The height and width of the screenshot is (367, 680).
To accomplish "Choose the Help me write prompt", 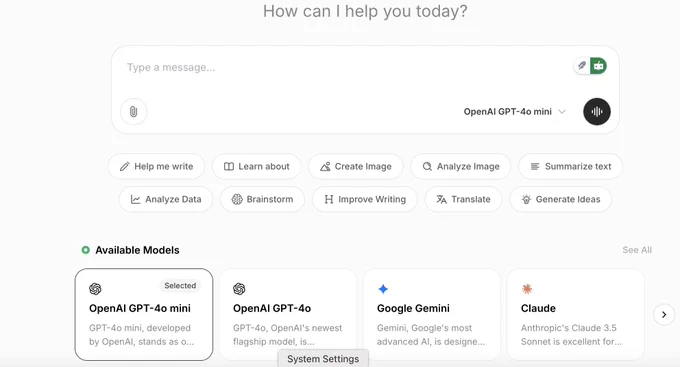I will (156, 166).
